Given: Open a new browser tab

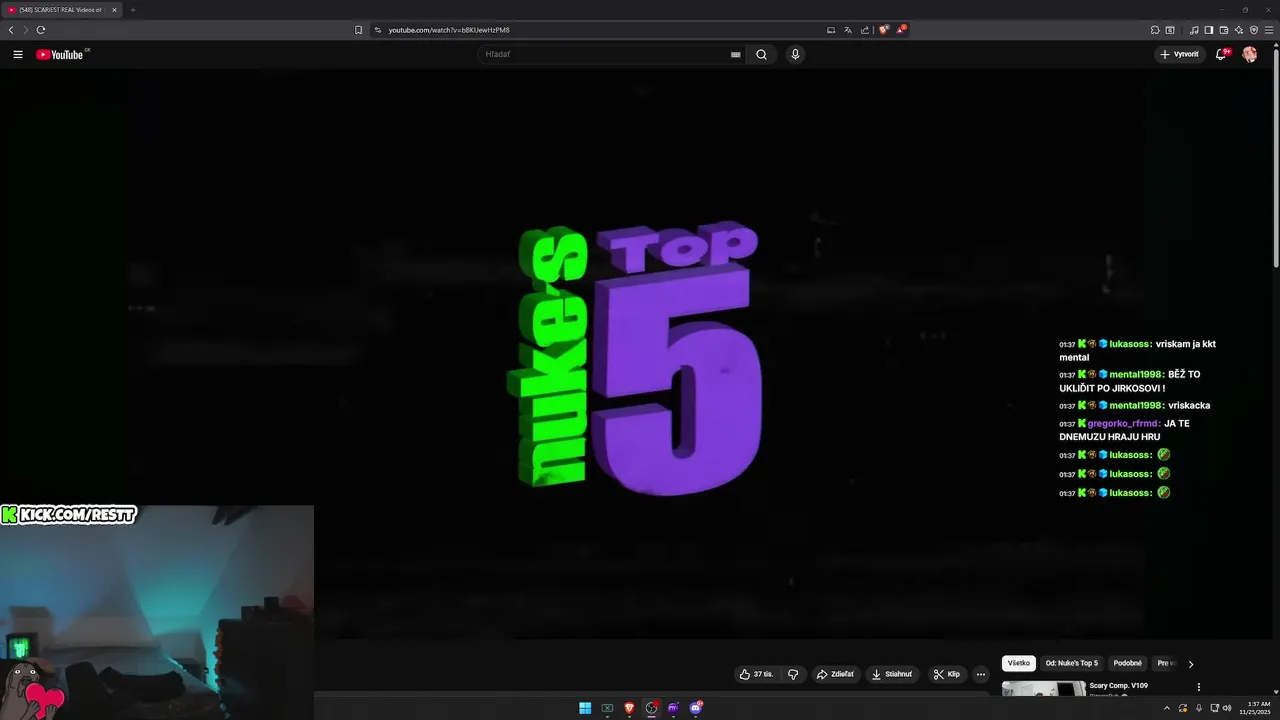Looking at the screenshot, I should click(x=132, y=10).
